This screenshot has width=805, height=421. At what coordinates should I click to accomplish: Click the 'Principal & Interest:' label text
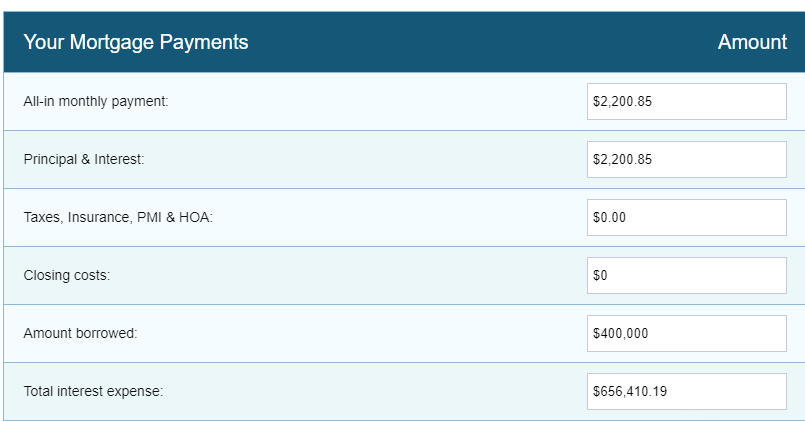coord(84,160)
